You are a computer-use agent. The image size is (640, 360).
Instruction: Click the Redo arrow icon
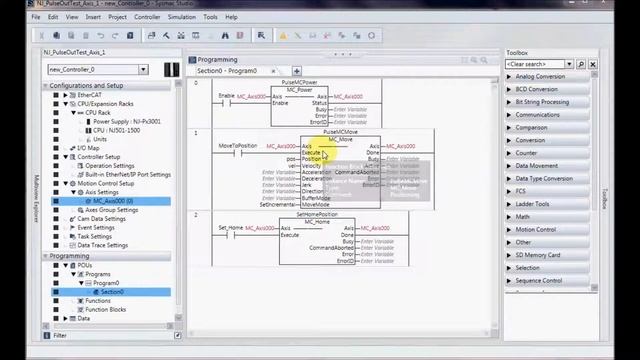pyautogui.click(x=115, y=36)
